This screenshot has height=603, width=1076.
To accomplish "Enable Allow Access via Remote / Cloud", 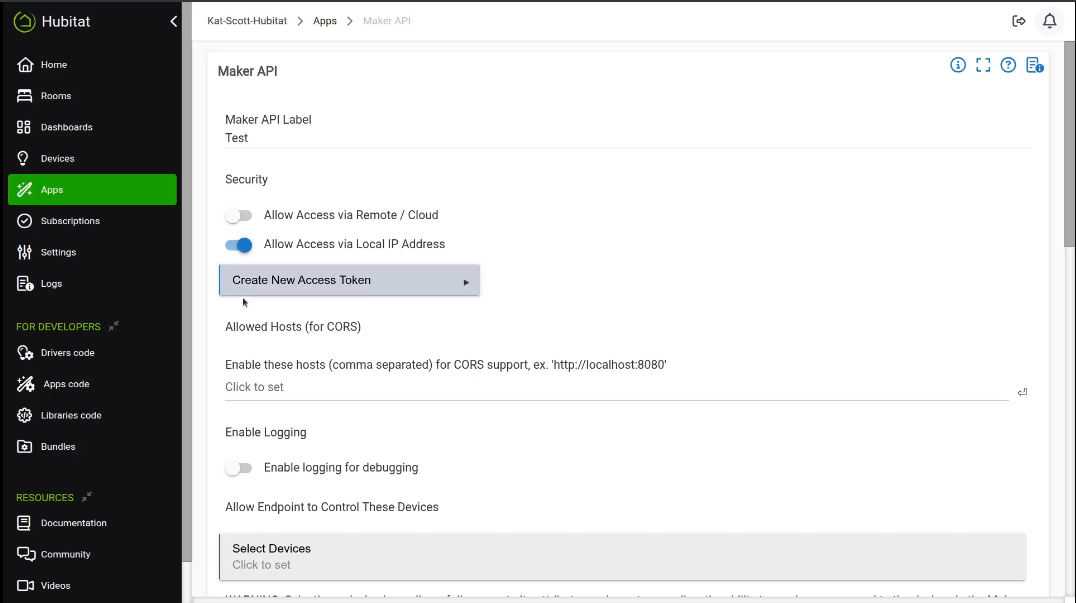I will click(x=238, y=215).
